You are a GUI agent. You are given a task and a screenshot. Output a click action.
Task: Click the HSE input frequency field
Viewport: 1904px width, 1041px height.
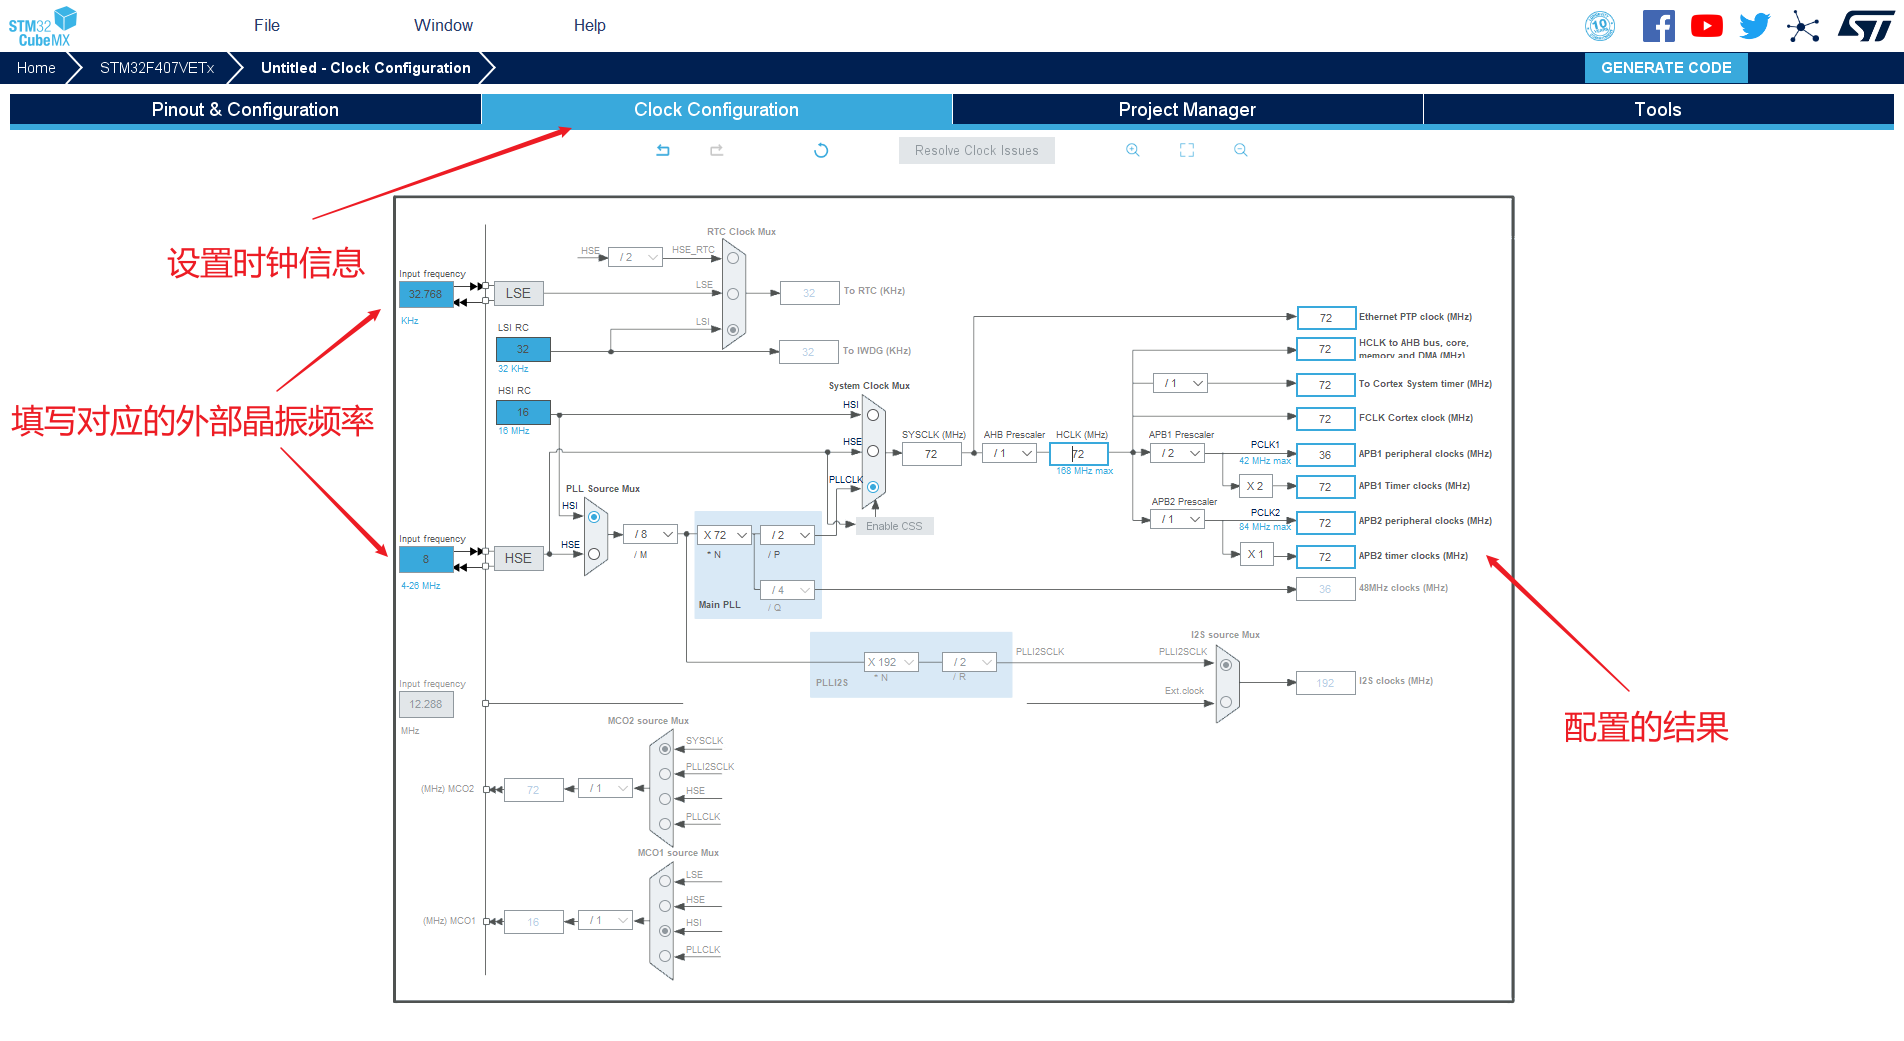click(x=426, y=559)
